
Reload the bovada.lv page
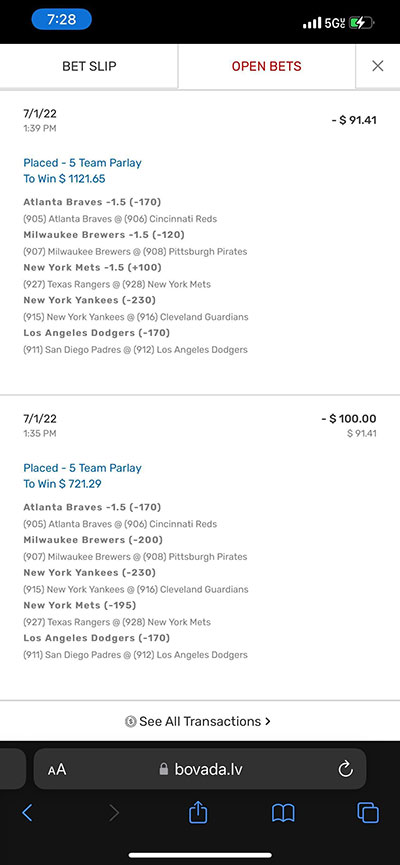(345, 769)
